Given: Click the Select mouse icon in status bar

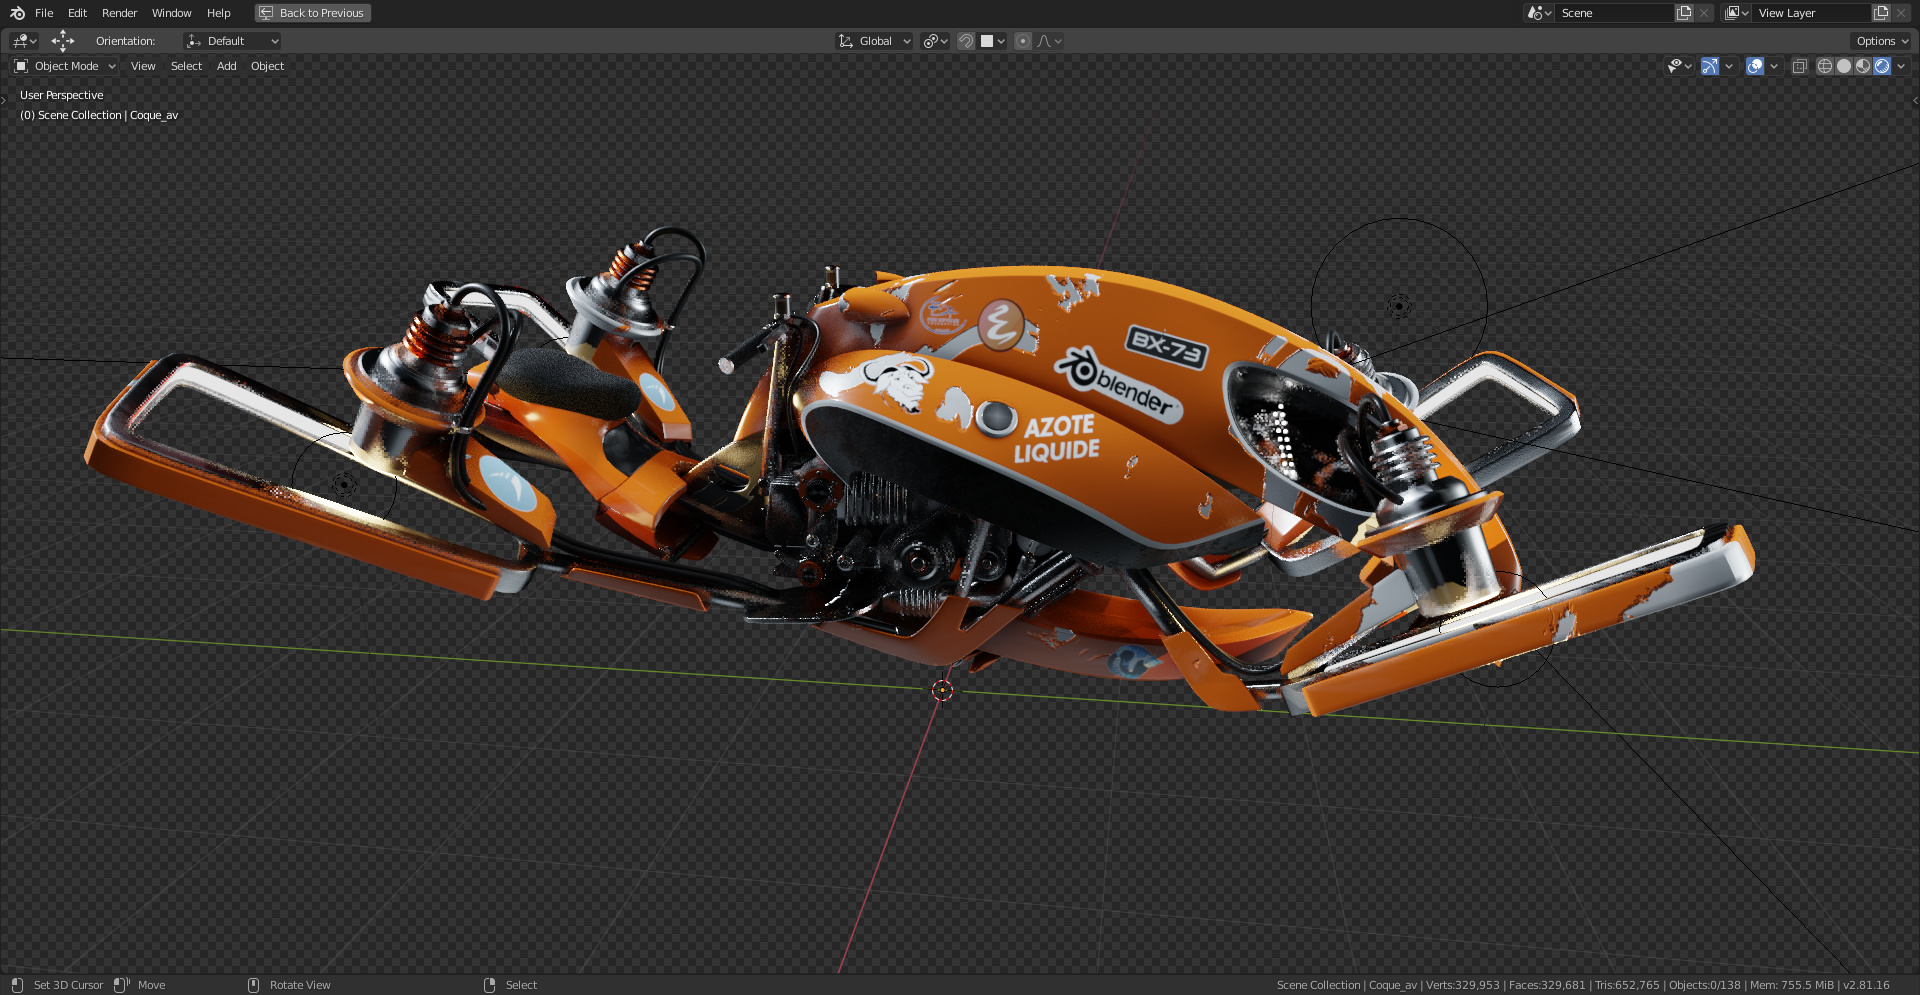Looking at the screenshot, I should [x=489, y=985].
